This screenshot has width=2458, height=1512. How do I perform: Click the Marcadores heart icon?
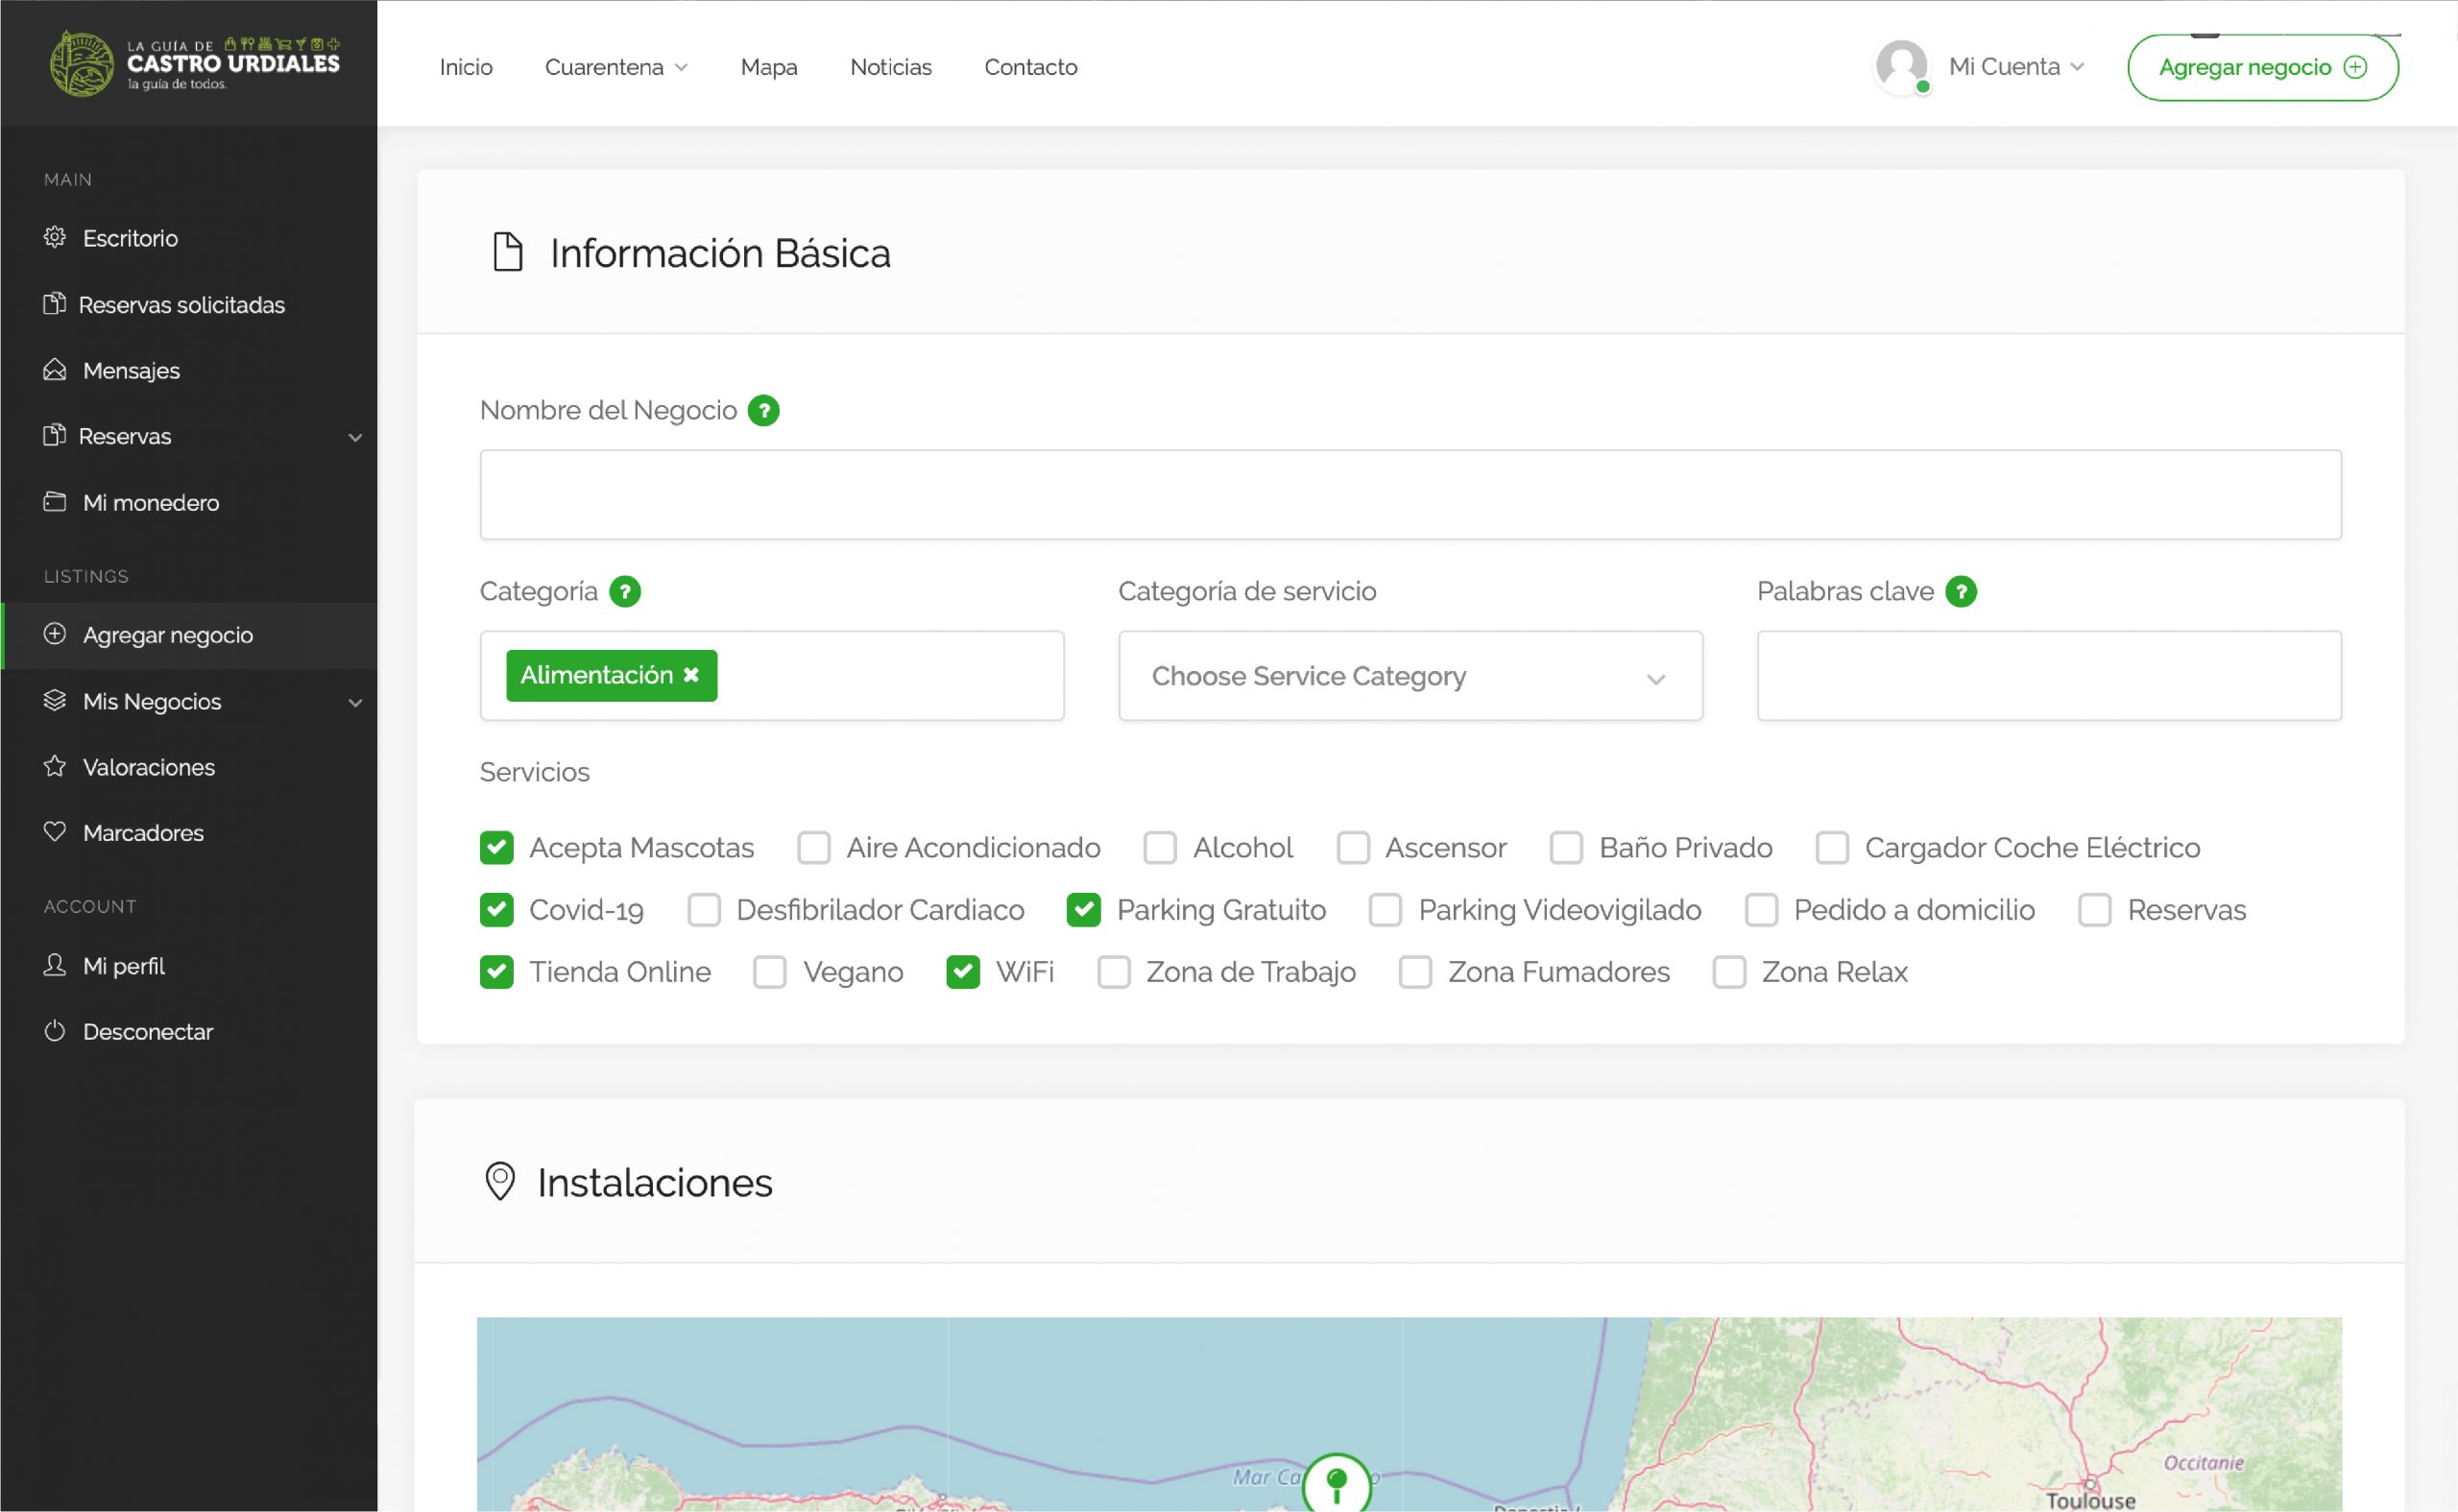(55, 832)
